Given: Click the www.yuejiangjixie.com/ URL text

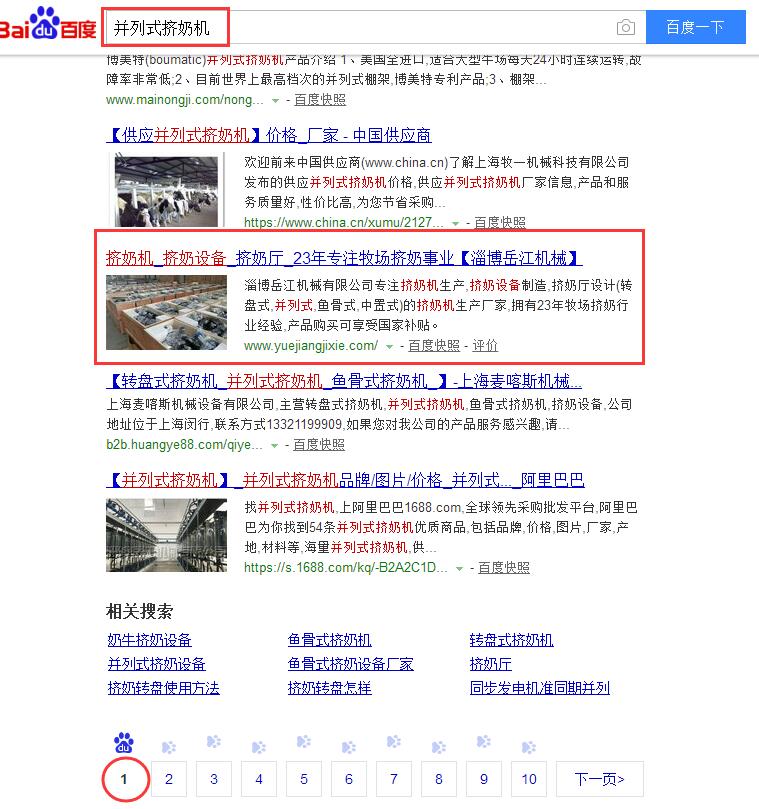Looking at the screenshot, I should point(311,345).
